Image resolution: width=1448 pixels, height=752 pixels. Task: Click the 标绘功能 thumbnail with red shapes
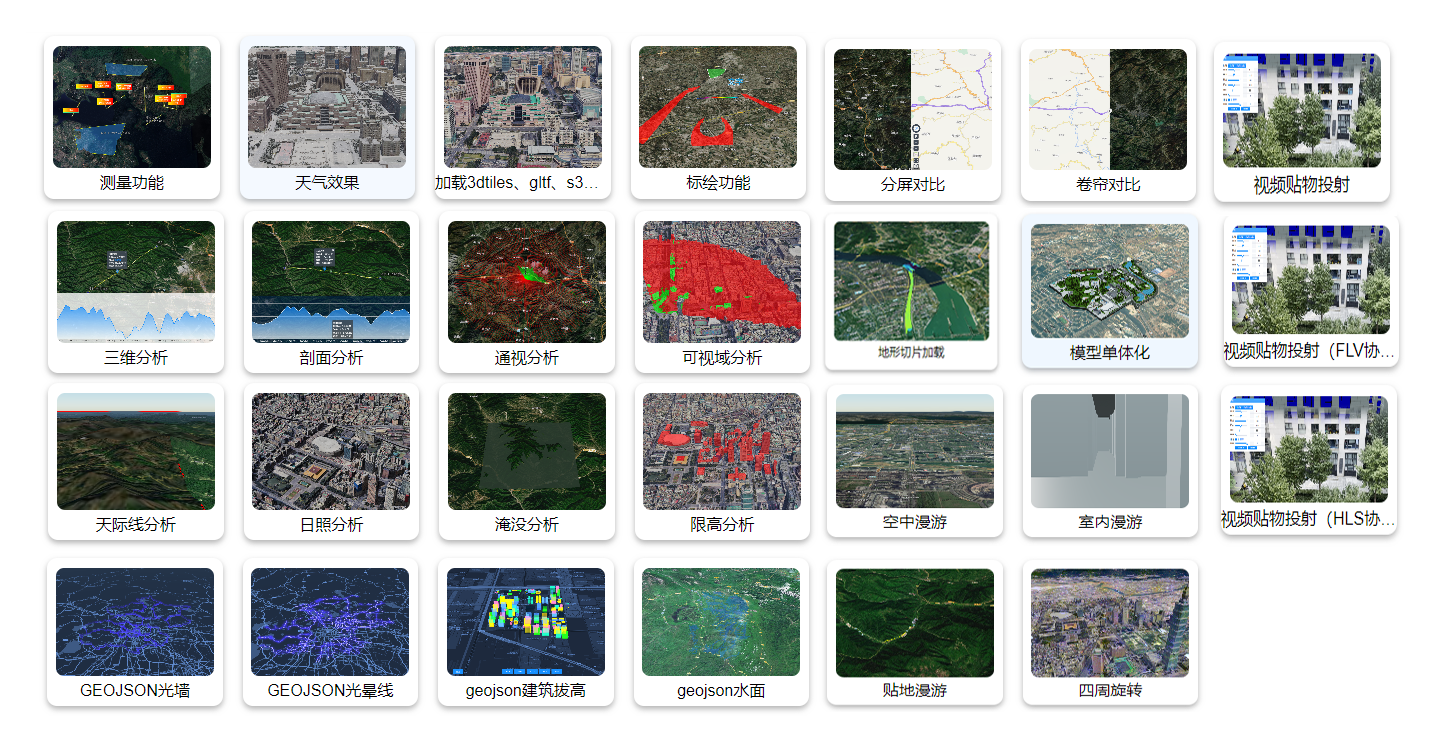pos(718,108)
